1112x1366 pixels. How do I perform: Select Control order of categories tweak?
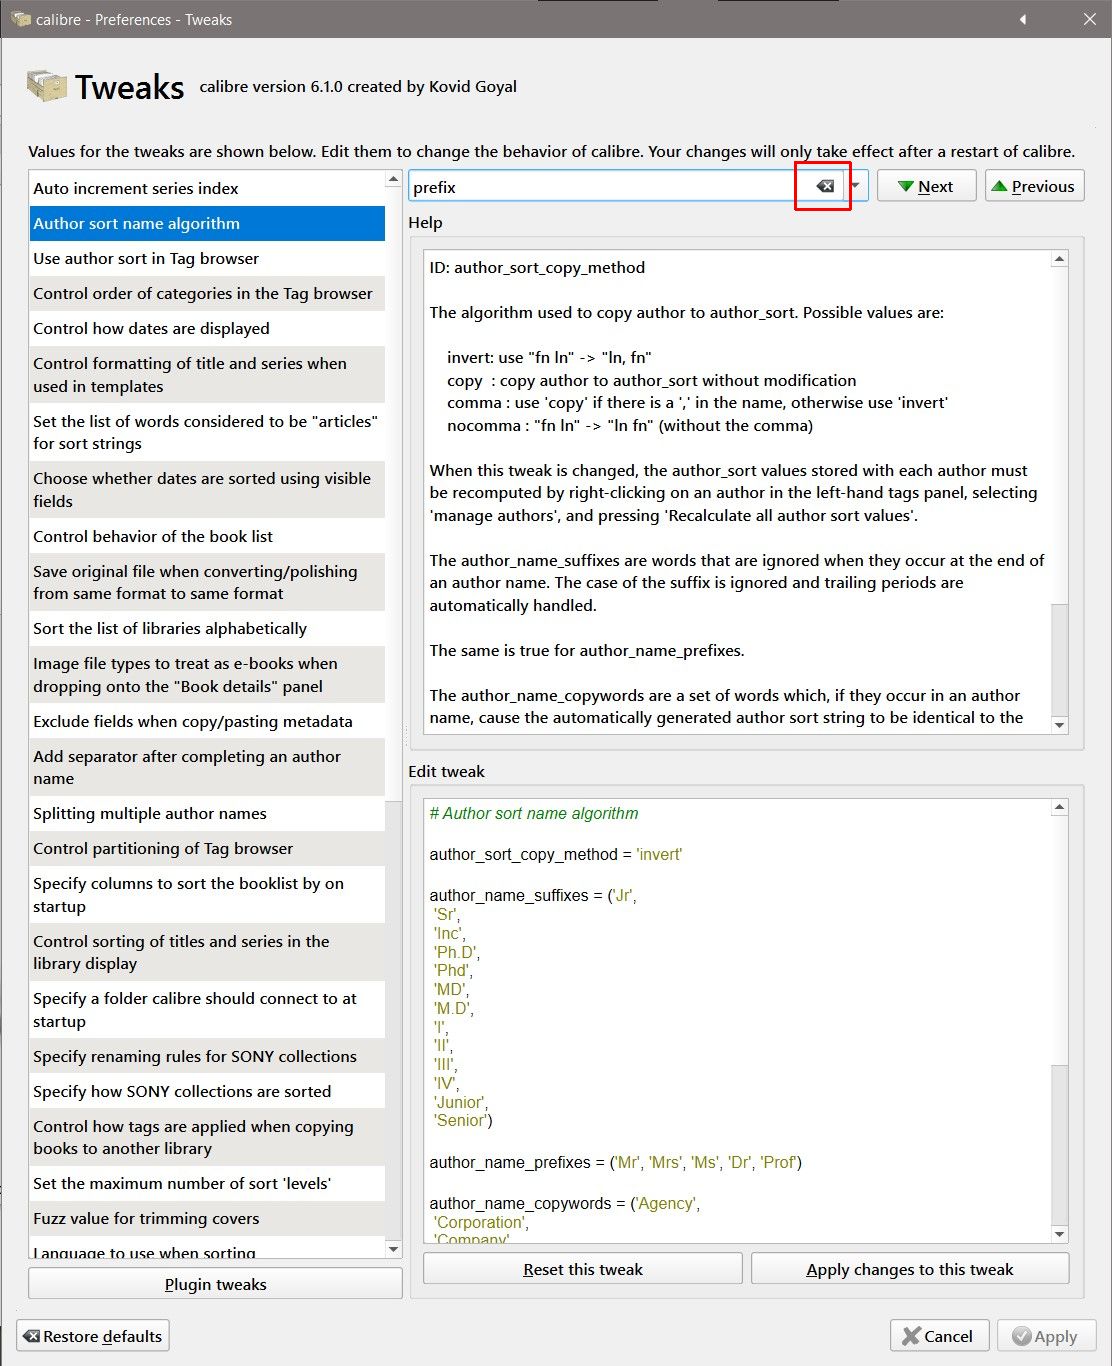pos(207,293)
